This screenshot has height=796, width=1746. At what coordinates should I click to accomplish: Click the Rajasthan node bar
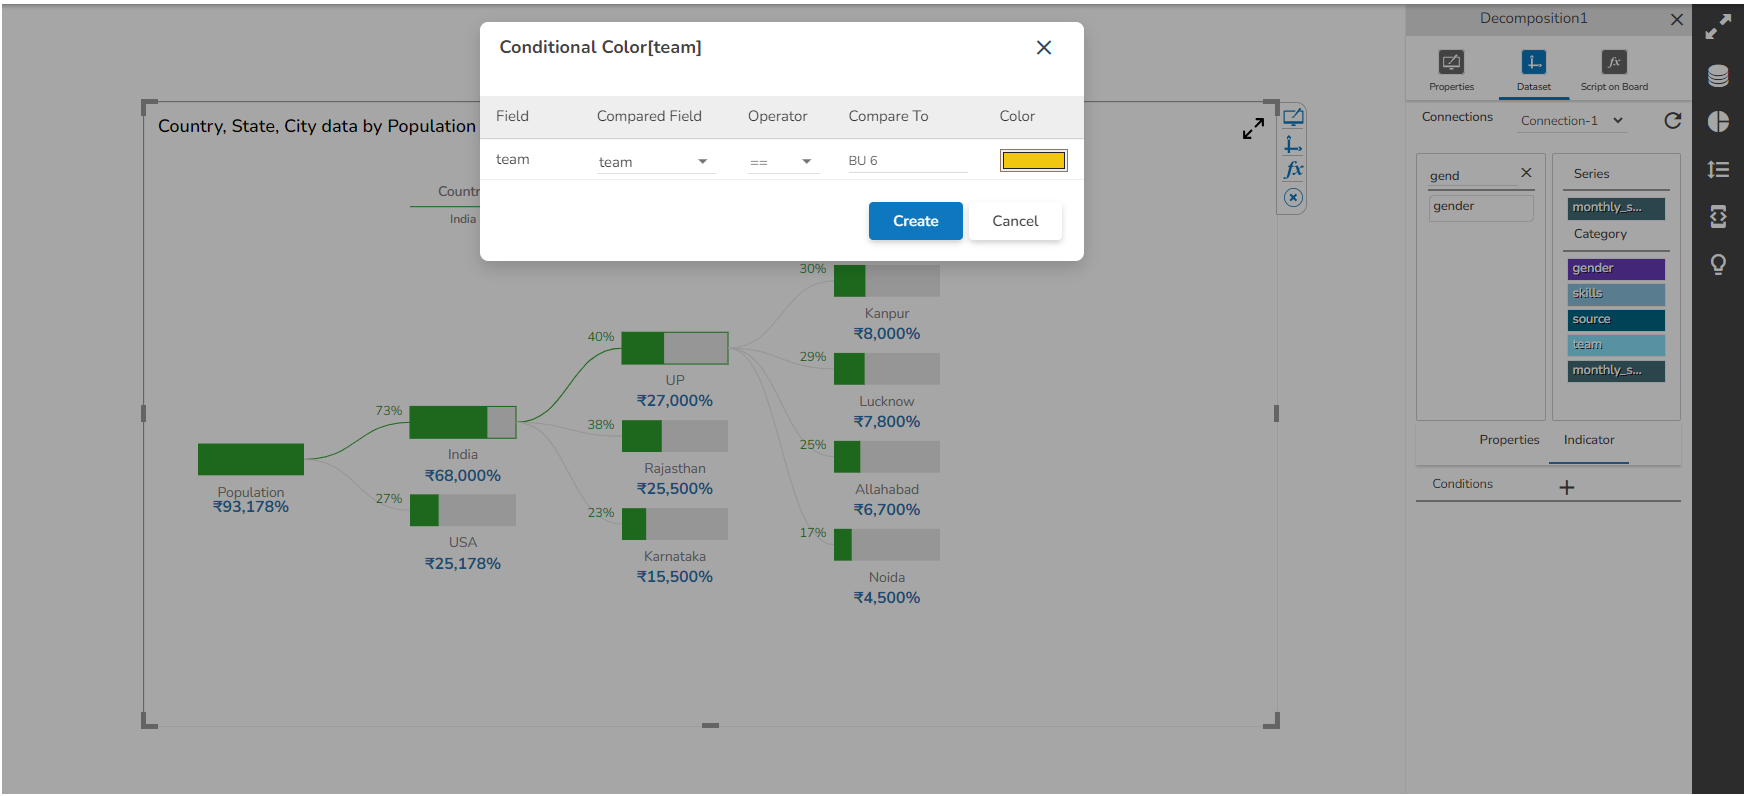[675, 436]
